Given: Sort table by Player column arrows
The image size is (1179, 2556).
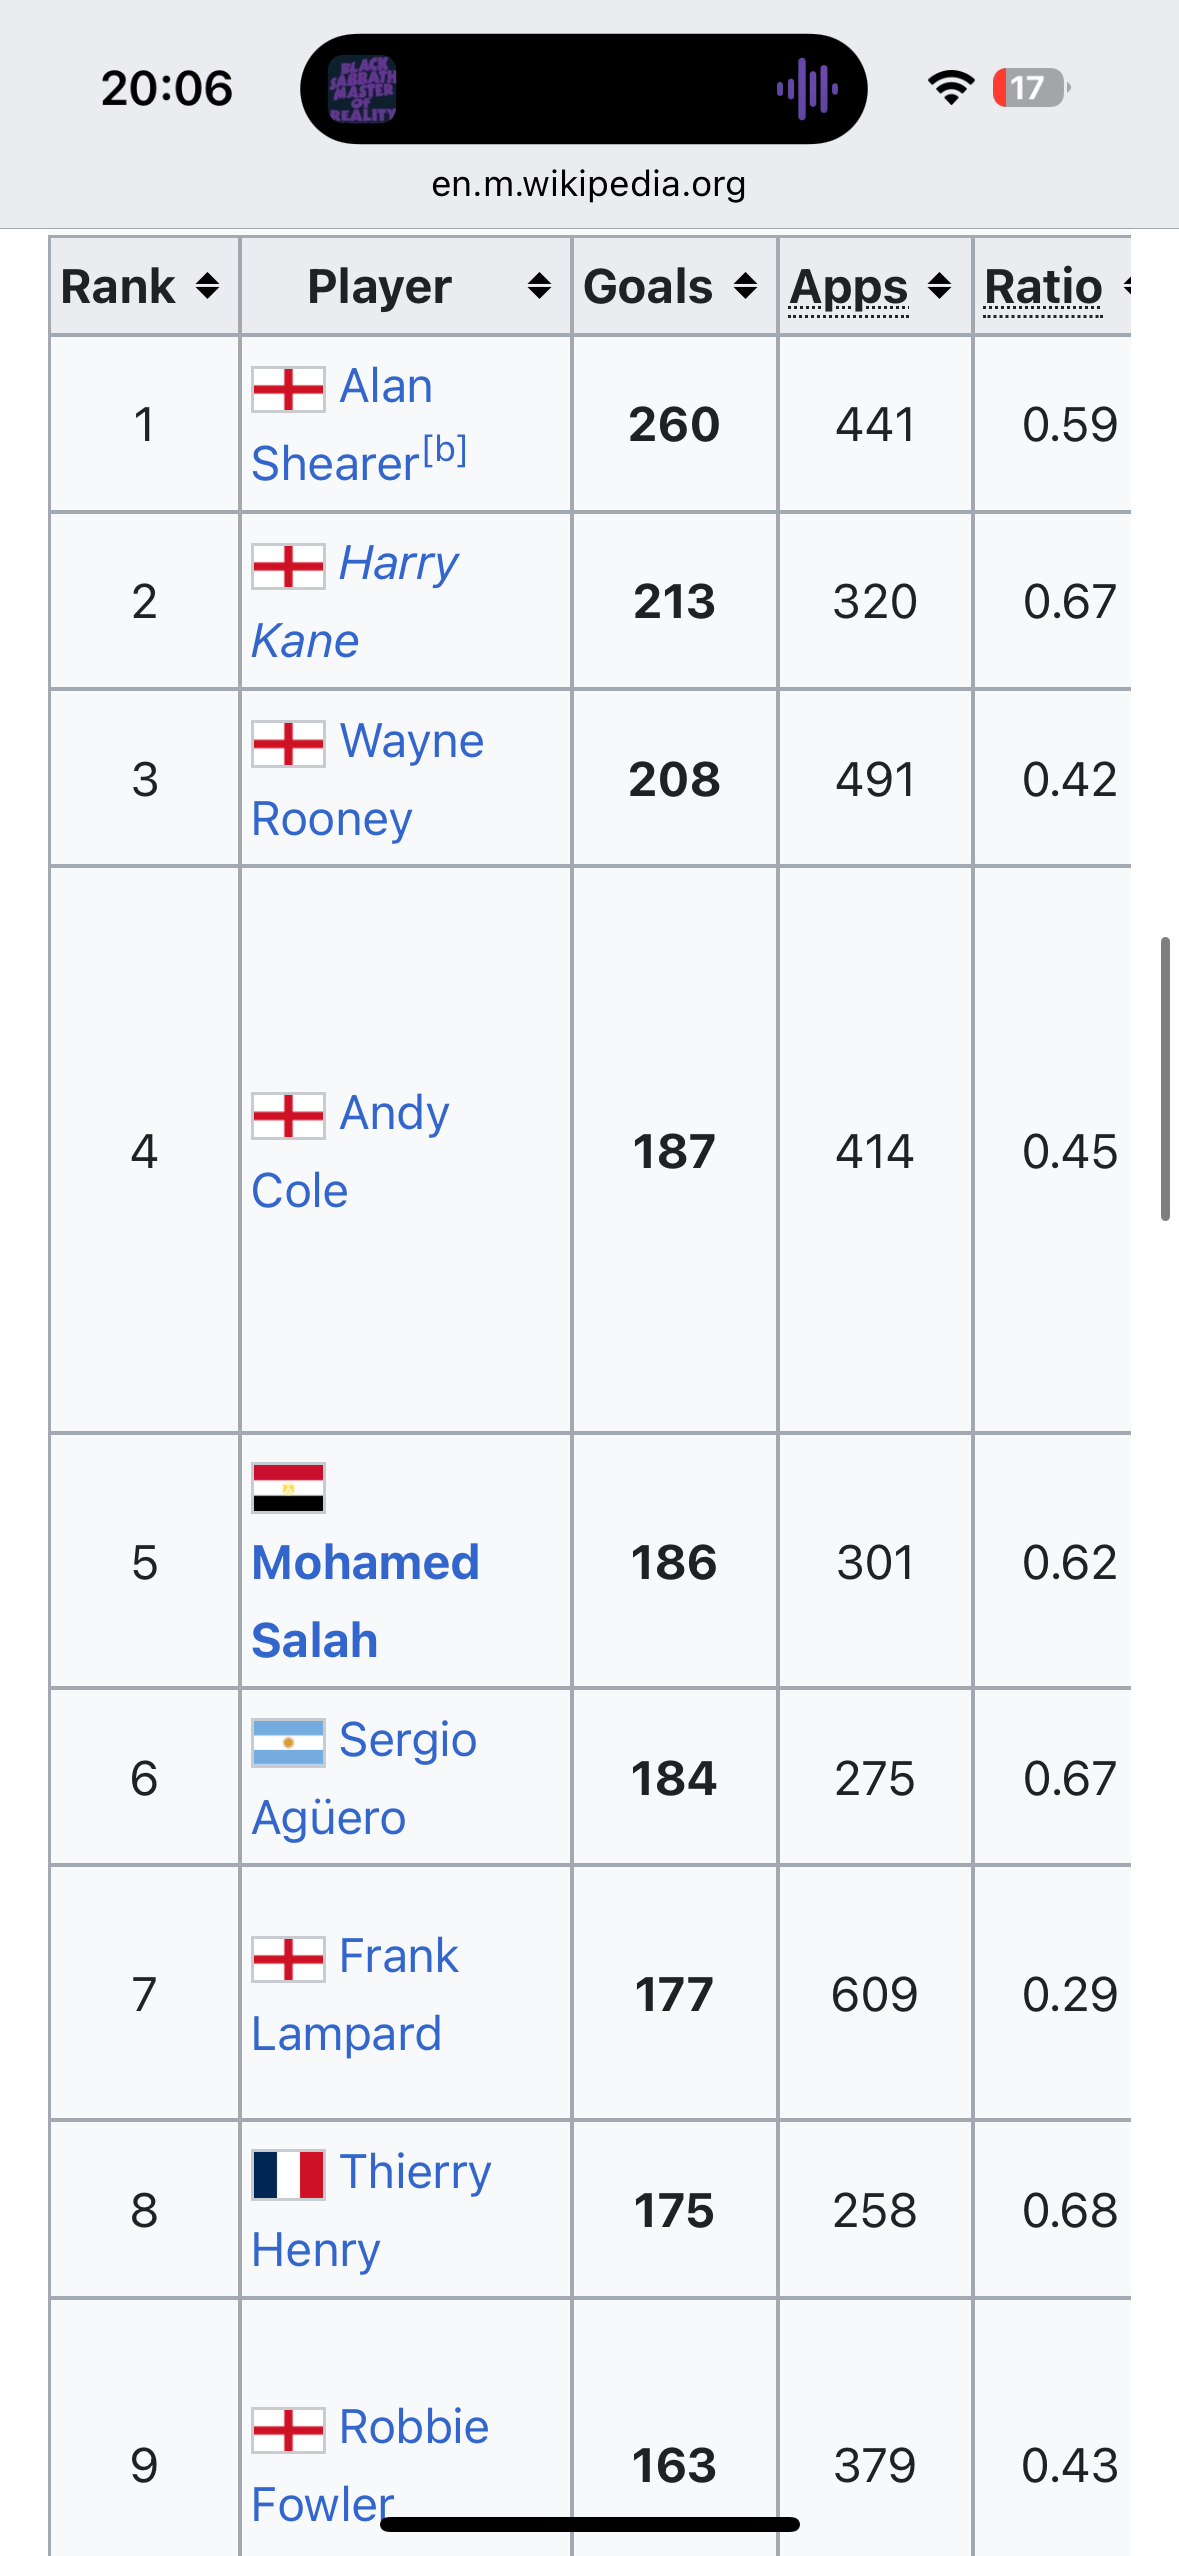Looking at the screenshot, I should coord(539,287).
